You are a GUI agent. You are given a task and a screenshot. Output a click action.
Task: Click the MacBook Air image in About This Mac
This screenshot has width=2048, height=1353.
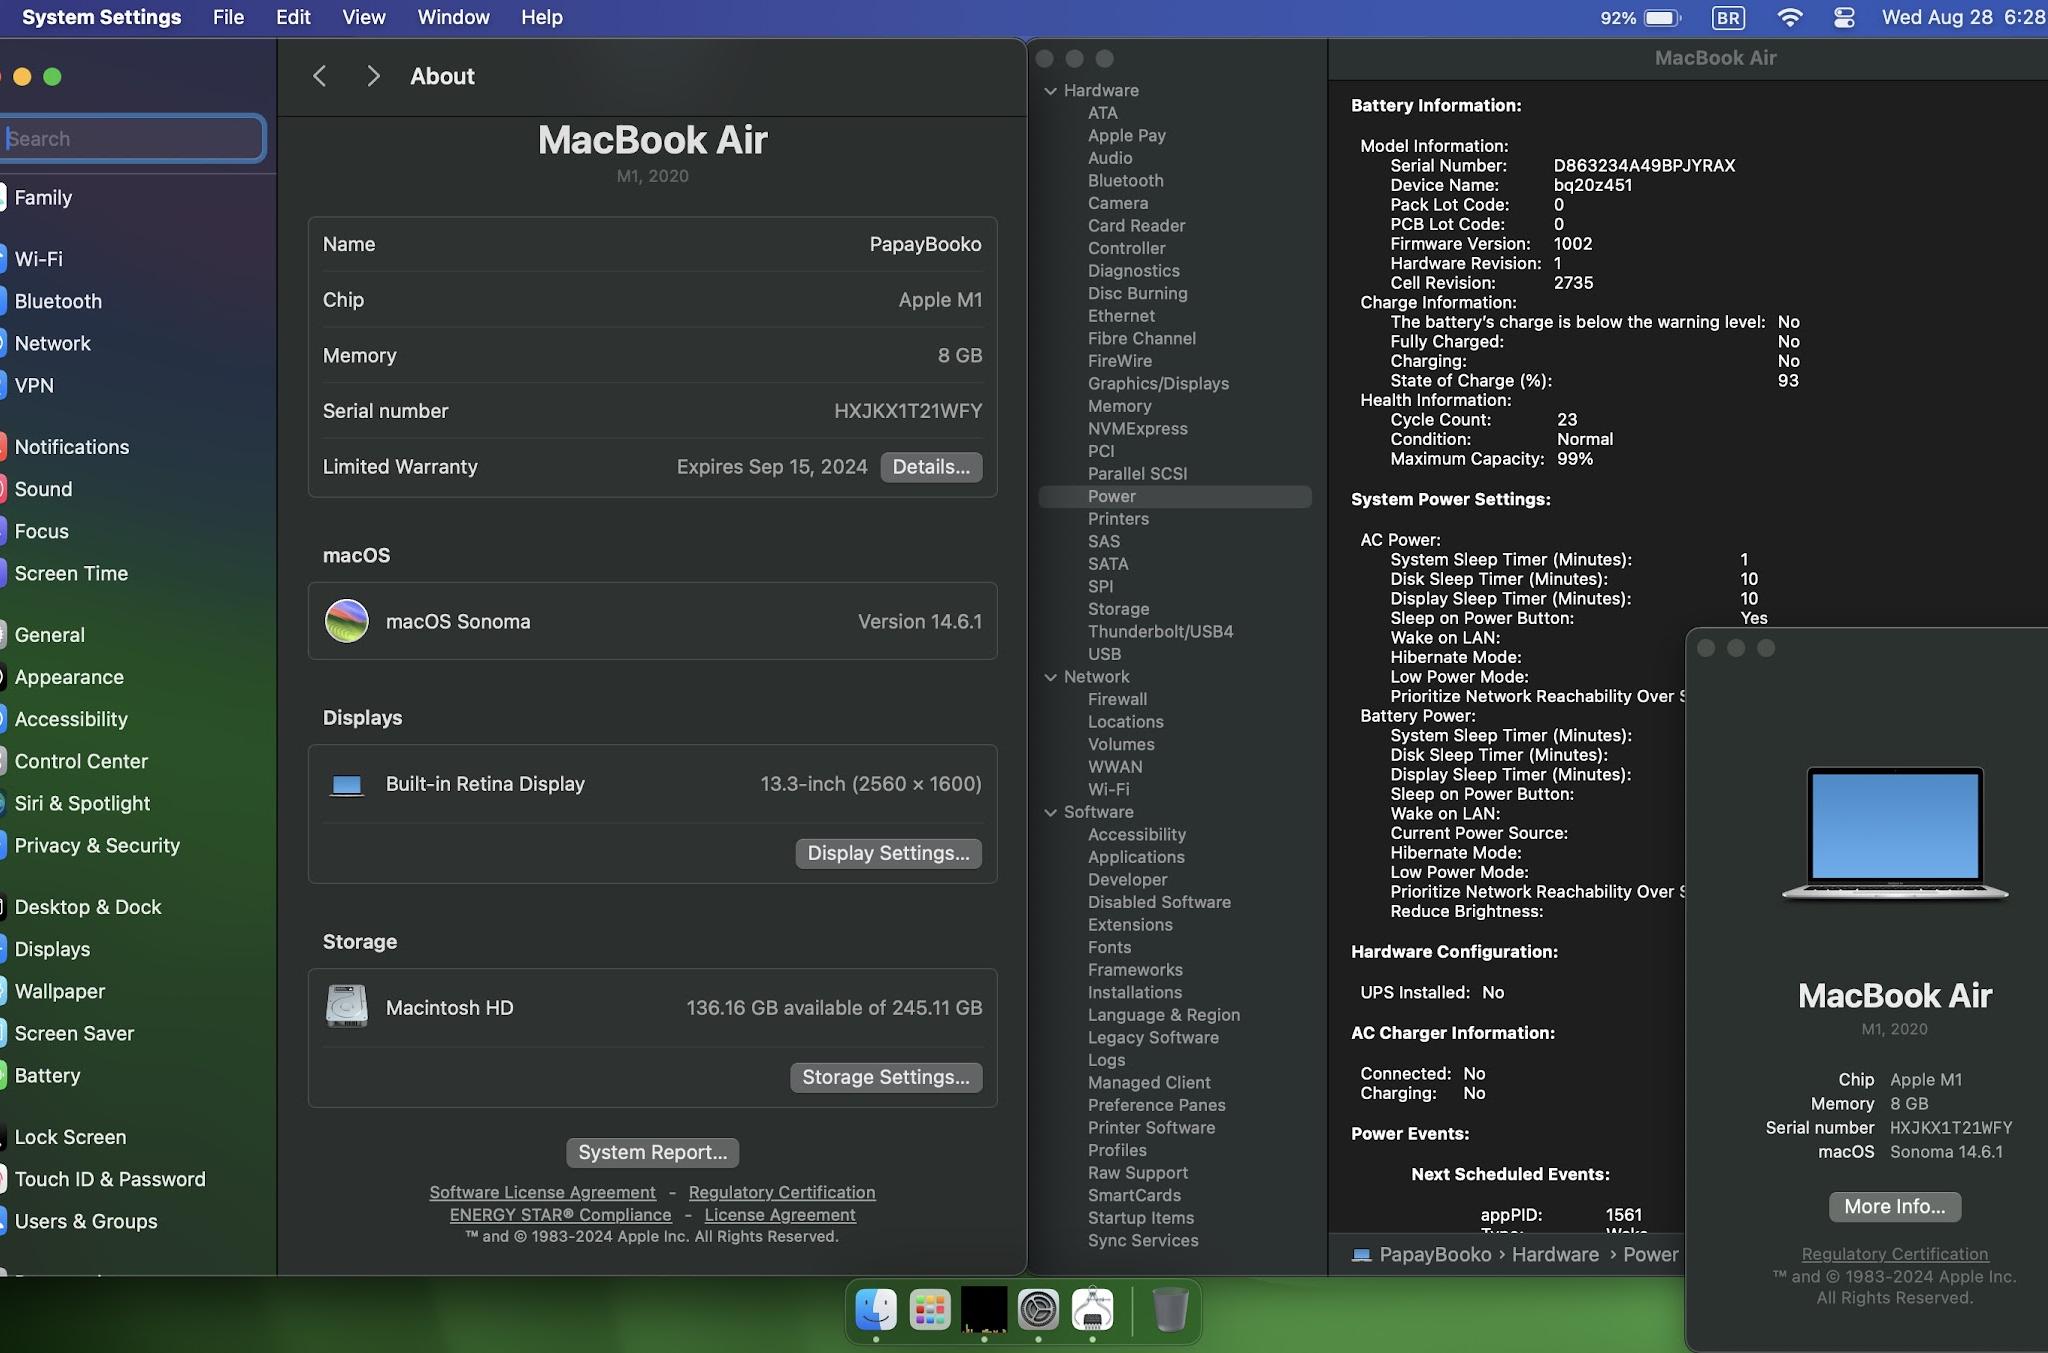pos(1895,834)
